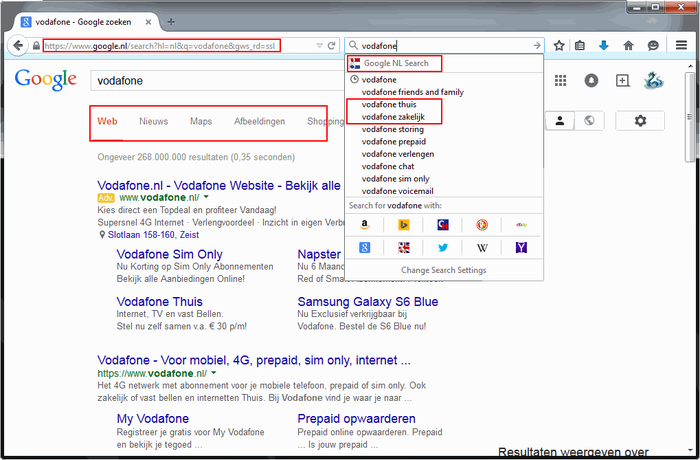Open the Prepaid opwaarderen link
Viewport: 700px width, 460px height.
tap(356, 418)
